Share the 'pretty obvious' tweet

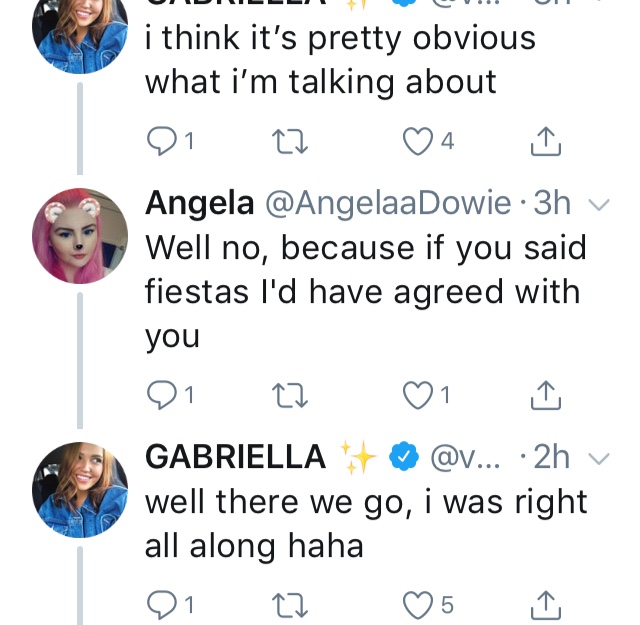[546, 141]
